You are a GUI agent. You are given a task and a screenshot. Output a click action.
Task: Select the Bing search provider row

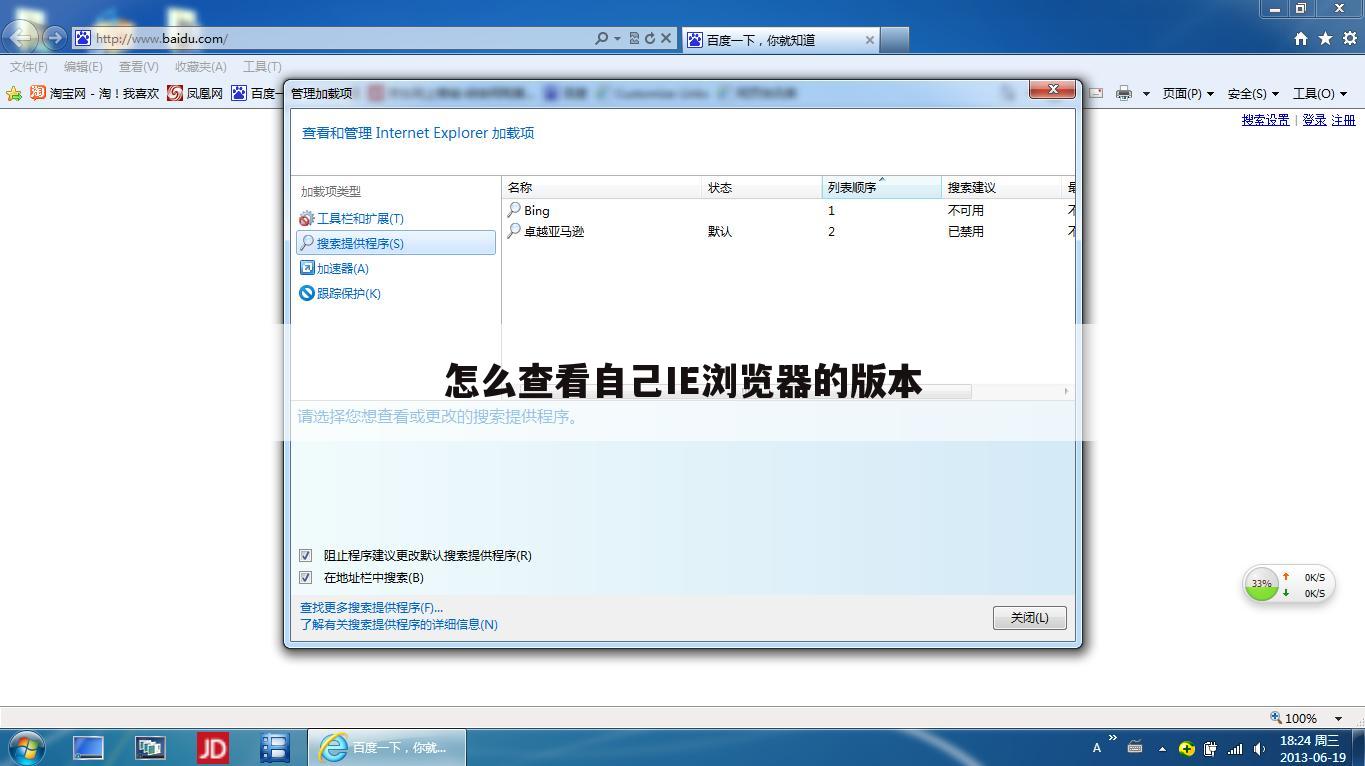(788, 210)
